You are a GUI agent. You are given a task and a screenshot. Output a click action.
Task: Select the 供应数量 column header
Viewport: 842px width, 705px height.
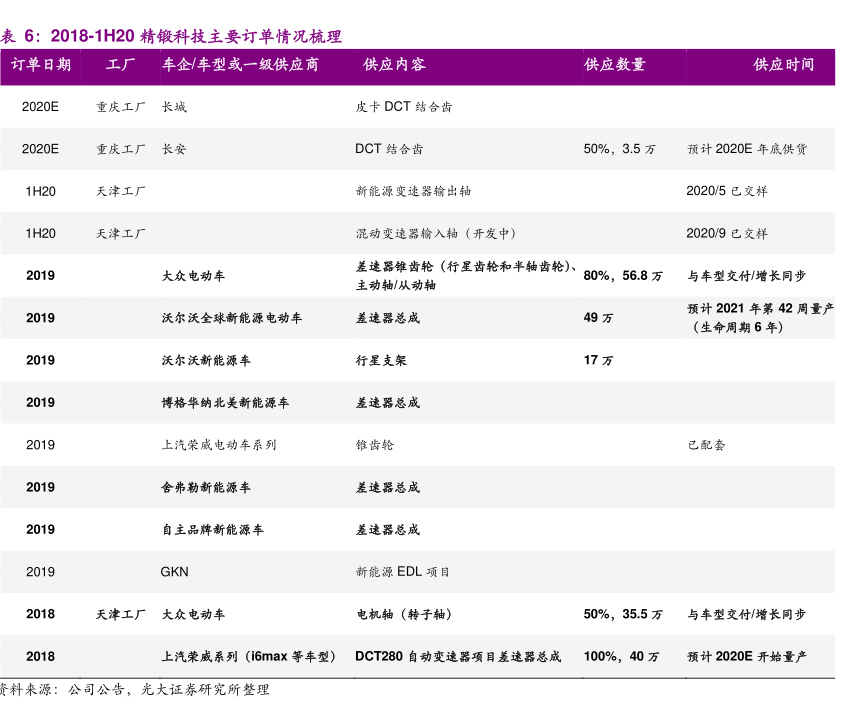[x=615, y=65]
